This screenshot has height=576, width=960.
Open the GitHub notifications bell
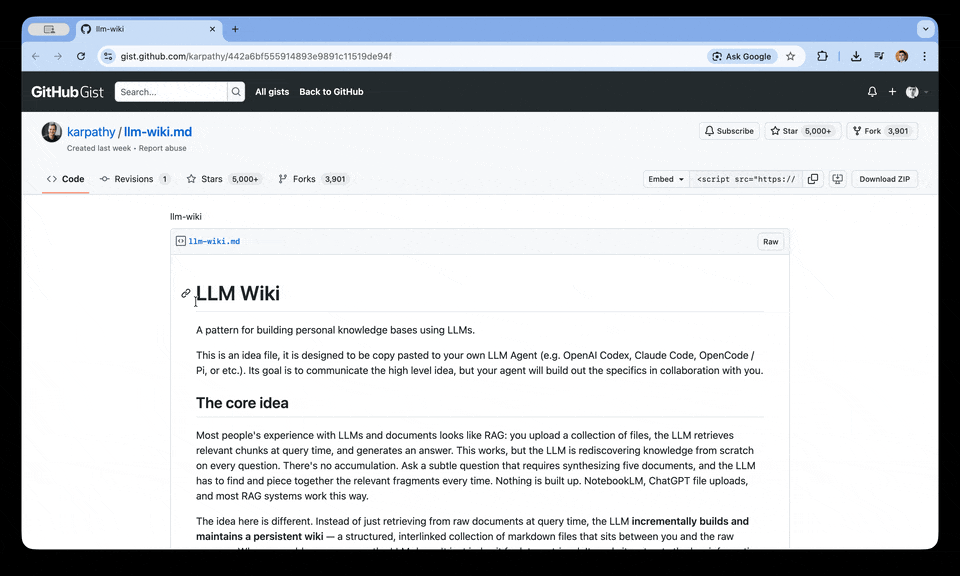872,92
